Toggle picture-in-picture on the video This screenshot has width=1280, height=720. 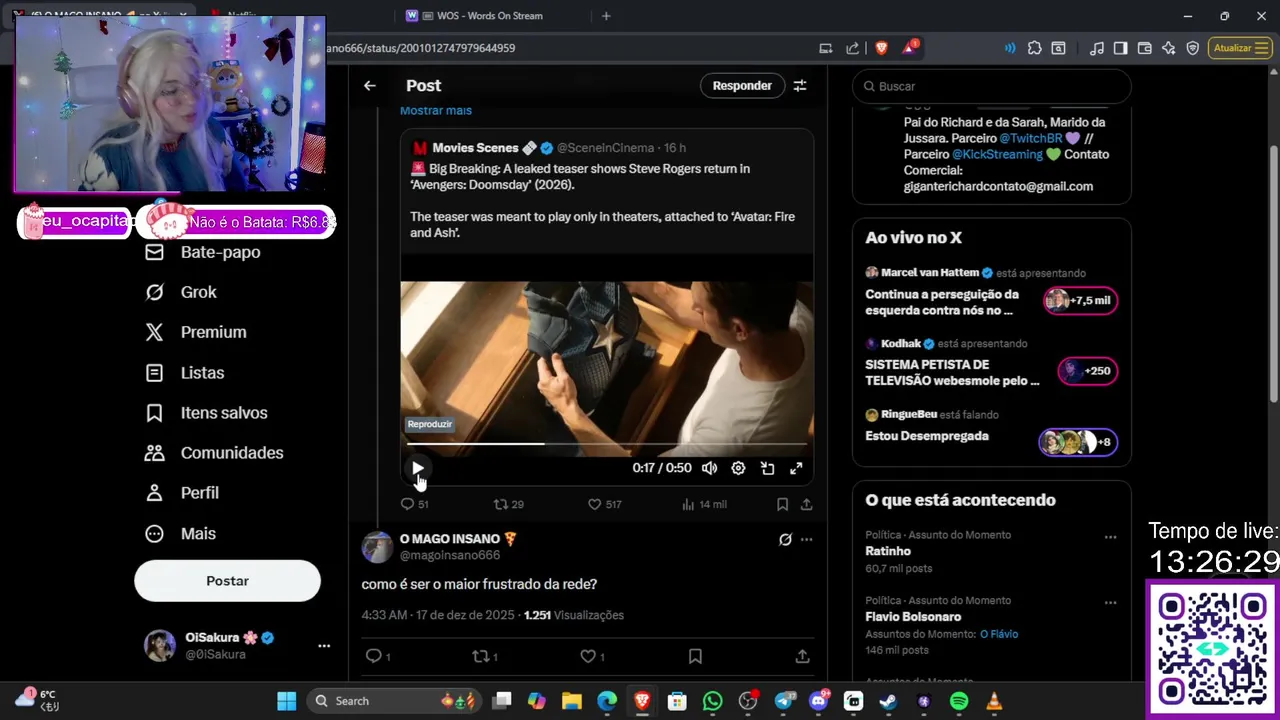(767, 468)
